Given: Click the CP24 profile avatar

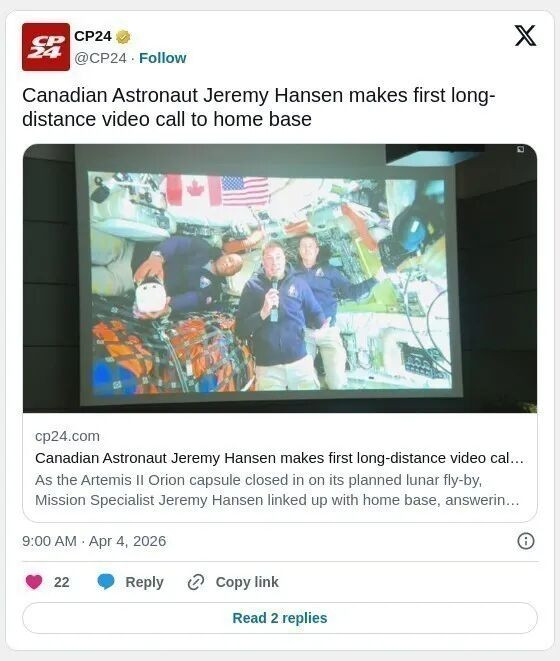Looking at the screenshot, I should click(x=46, y=47).
